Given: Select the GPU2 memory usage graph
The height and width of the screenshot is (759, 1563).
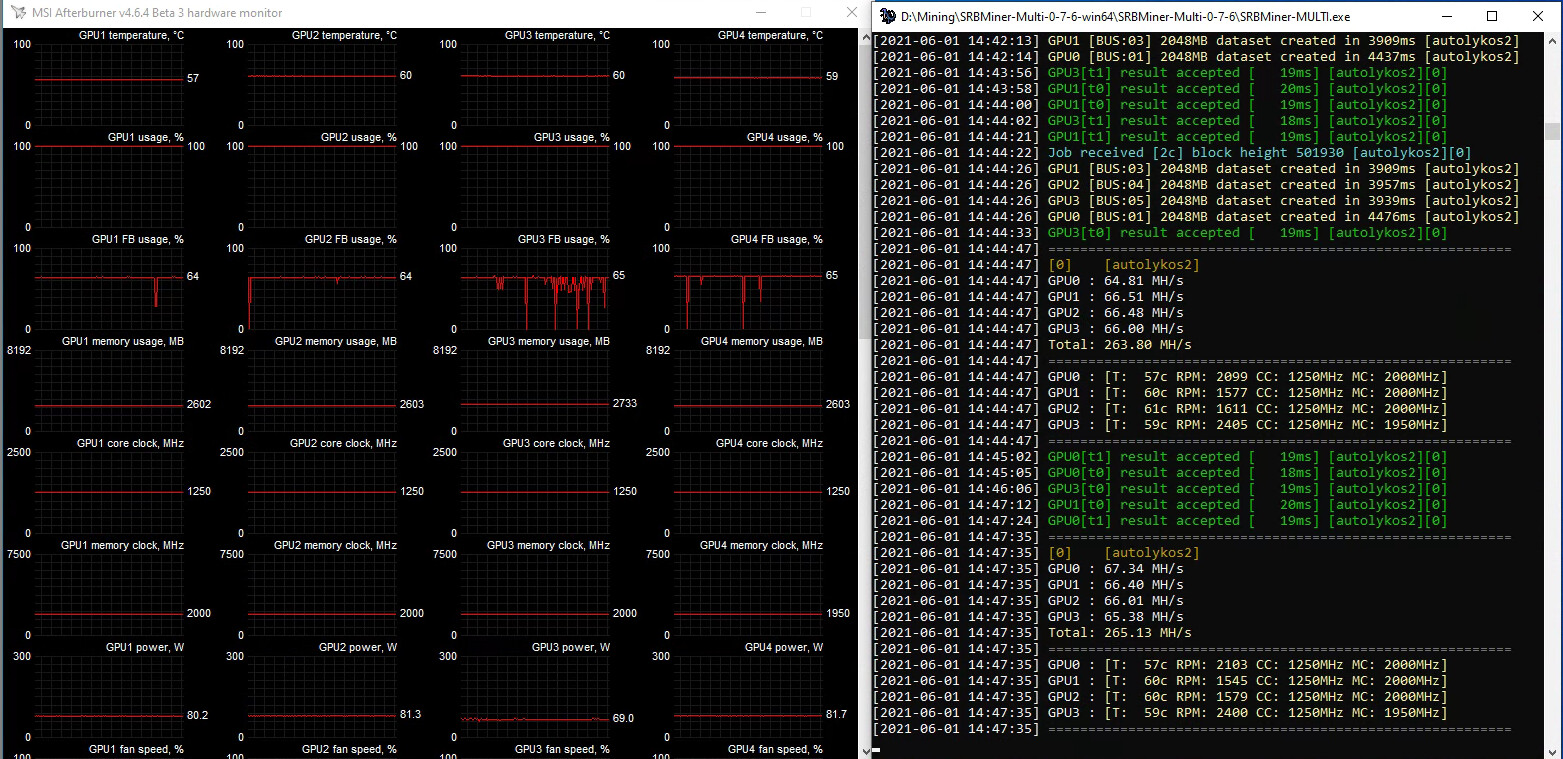Looking at the screenshot, I should click(x=322, y=391).
